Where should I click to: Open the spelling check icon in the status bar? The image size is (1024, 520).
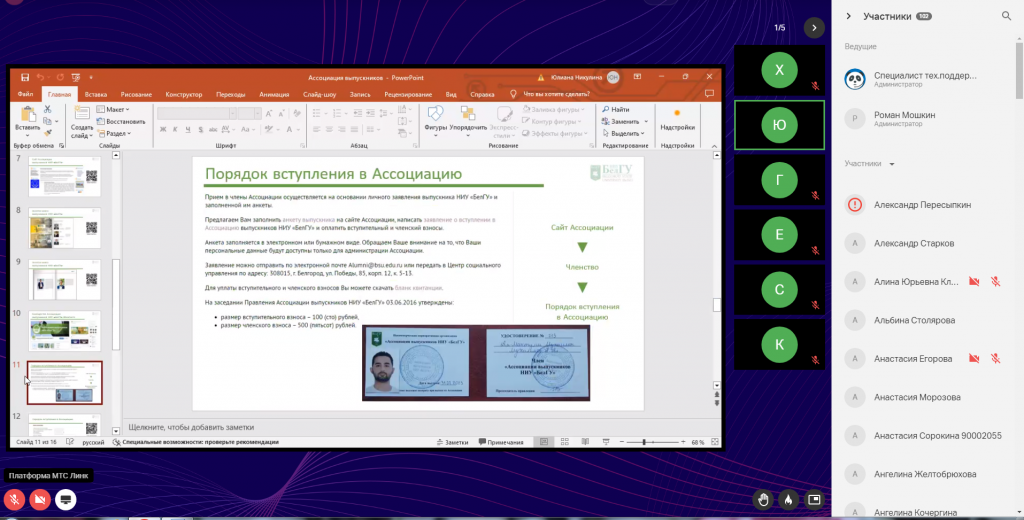pos(70,442)
